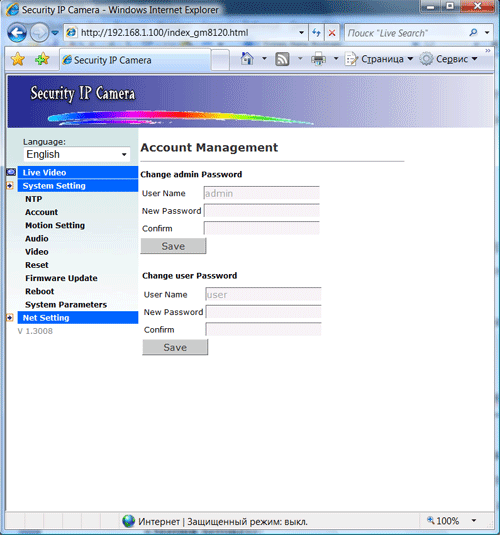Open the Print options dropdown arrow
This screenshot has width=500, height=535.
(336, 59)
